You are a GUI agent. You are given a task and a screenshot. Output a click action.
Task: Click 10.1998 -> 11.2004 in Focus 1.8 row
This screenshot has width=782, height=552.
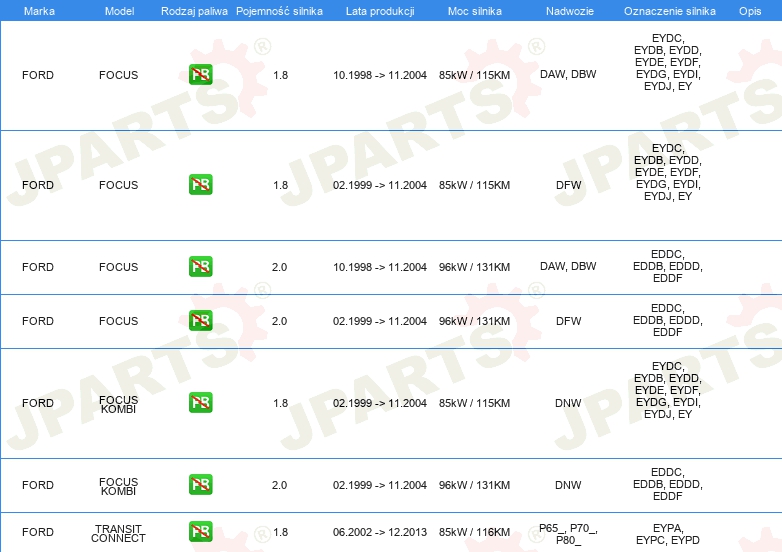[380, 75]
